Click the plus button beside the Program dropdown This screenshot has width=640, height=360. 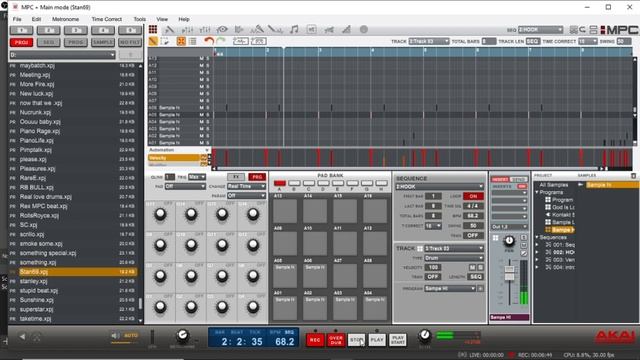click(480, 288)
